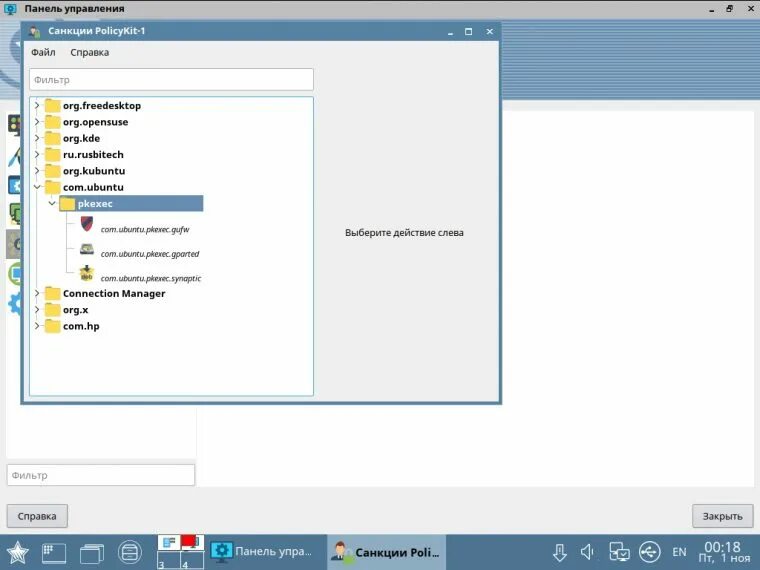The height and width of the screenshot is (570, 760).
Task: Select com.ubuntu.pkexec.synaptic action
Action: point(151,278)
